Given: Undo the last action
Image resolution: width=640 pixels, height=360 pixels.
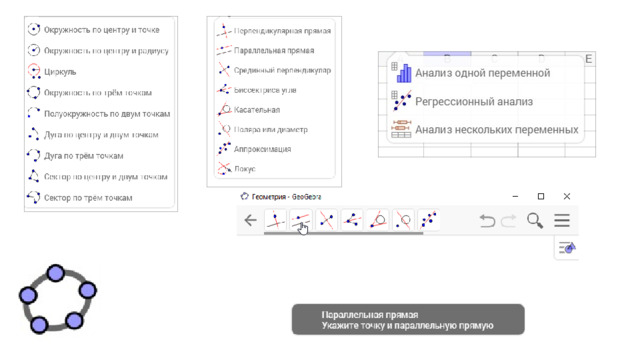Looking at the screenshot, I should tap(487, 221).
